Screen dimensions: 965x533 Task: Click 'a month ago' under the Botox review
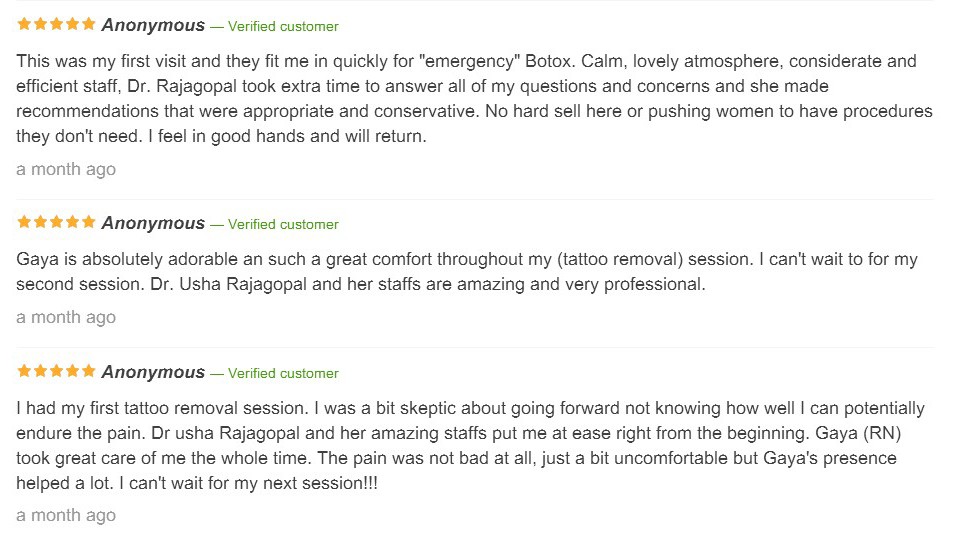click(x=66, y=169)
